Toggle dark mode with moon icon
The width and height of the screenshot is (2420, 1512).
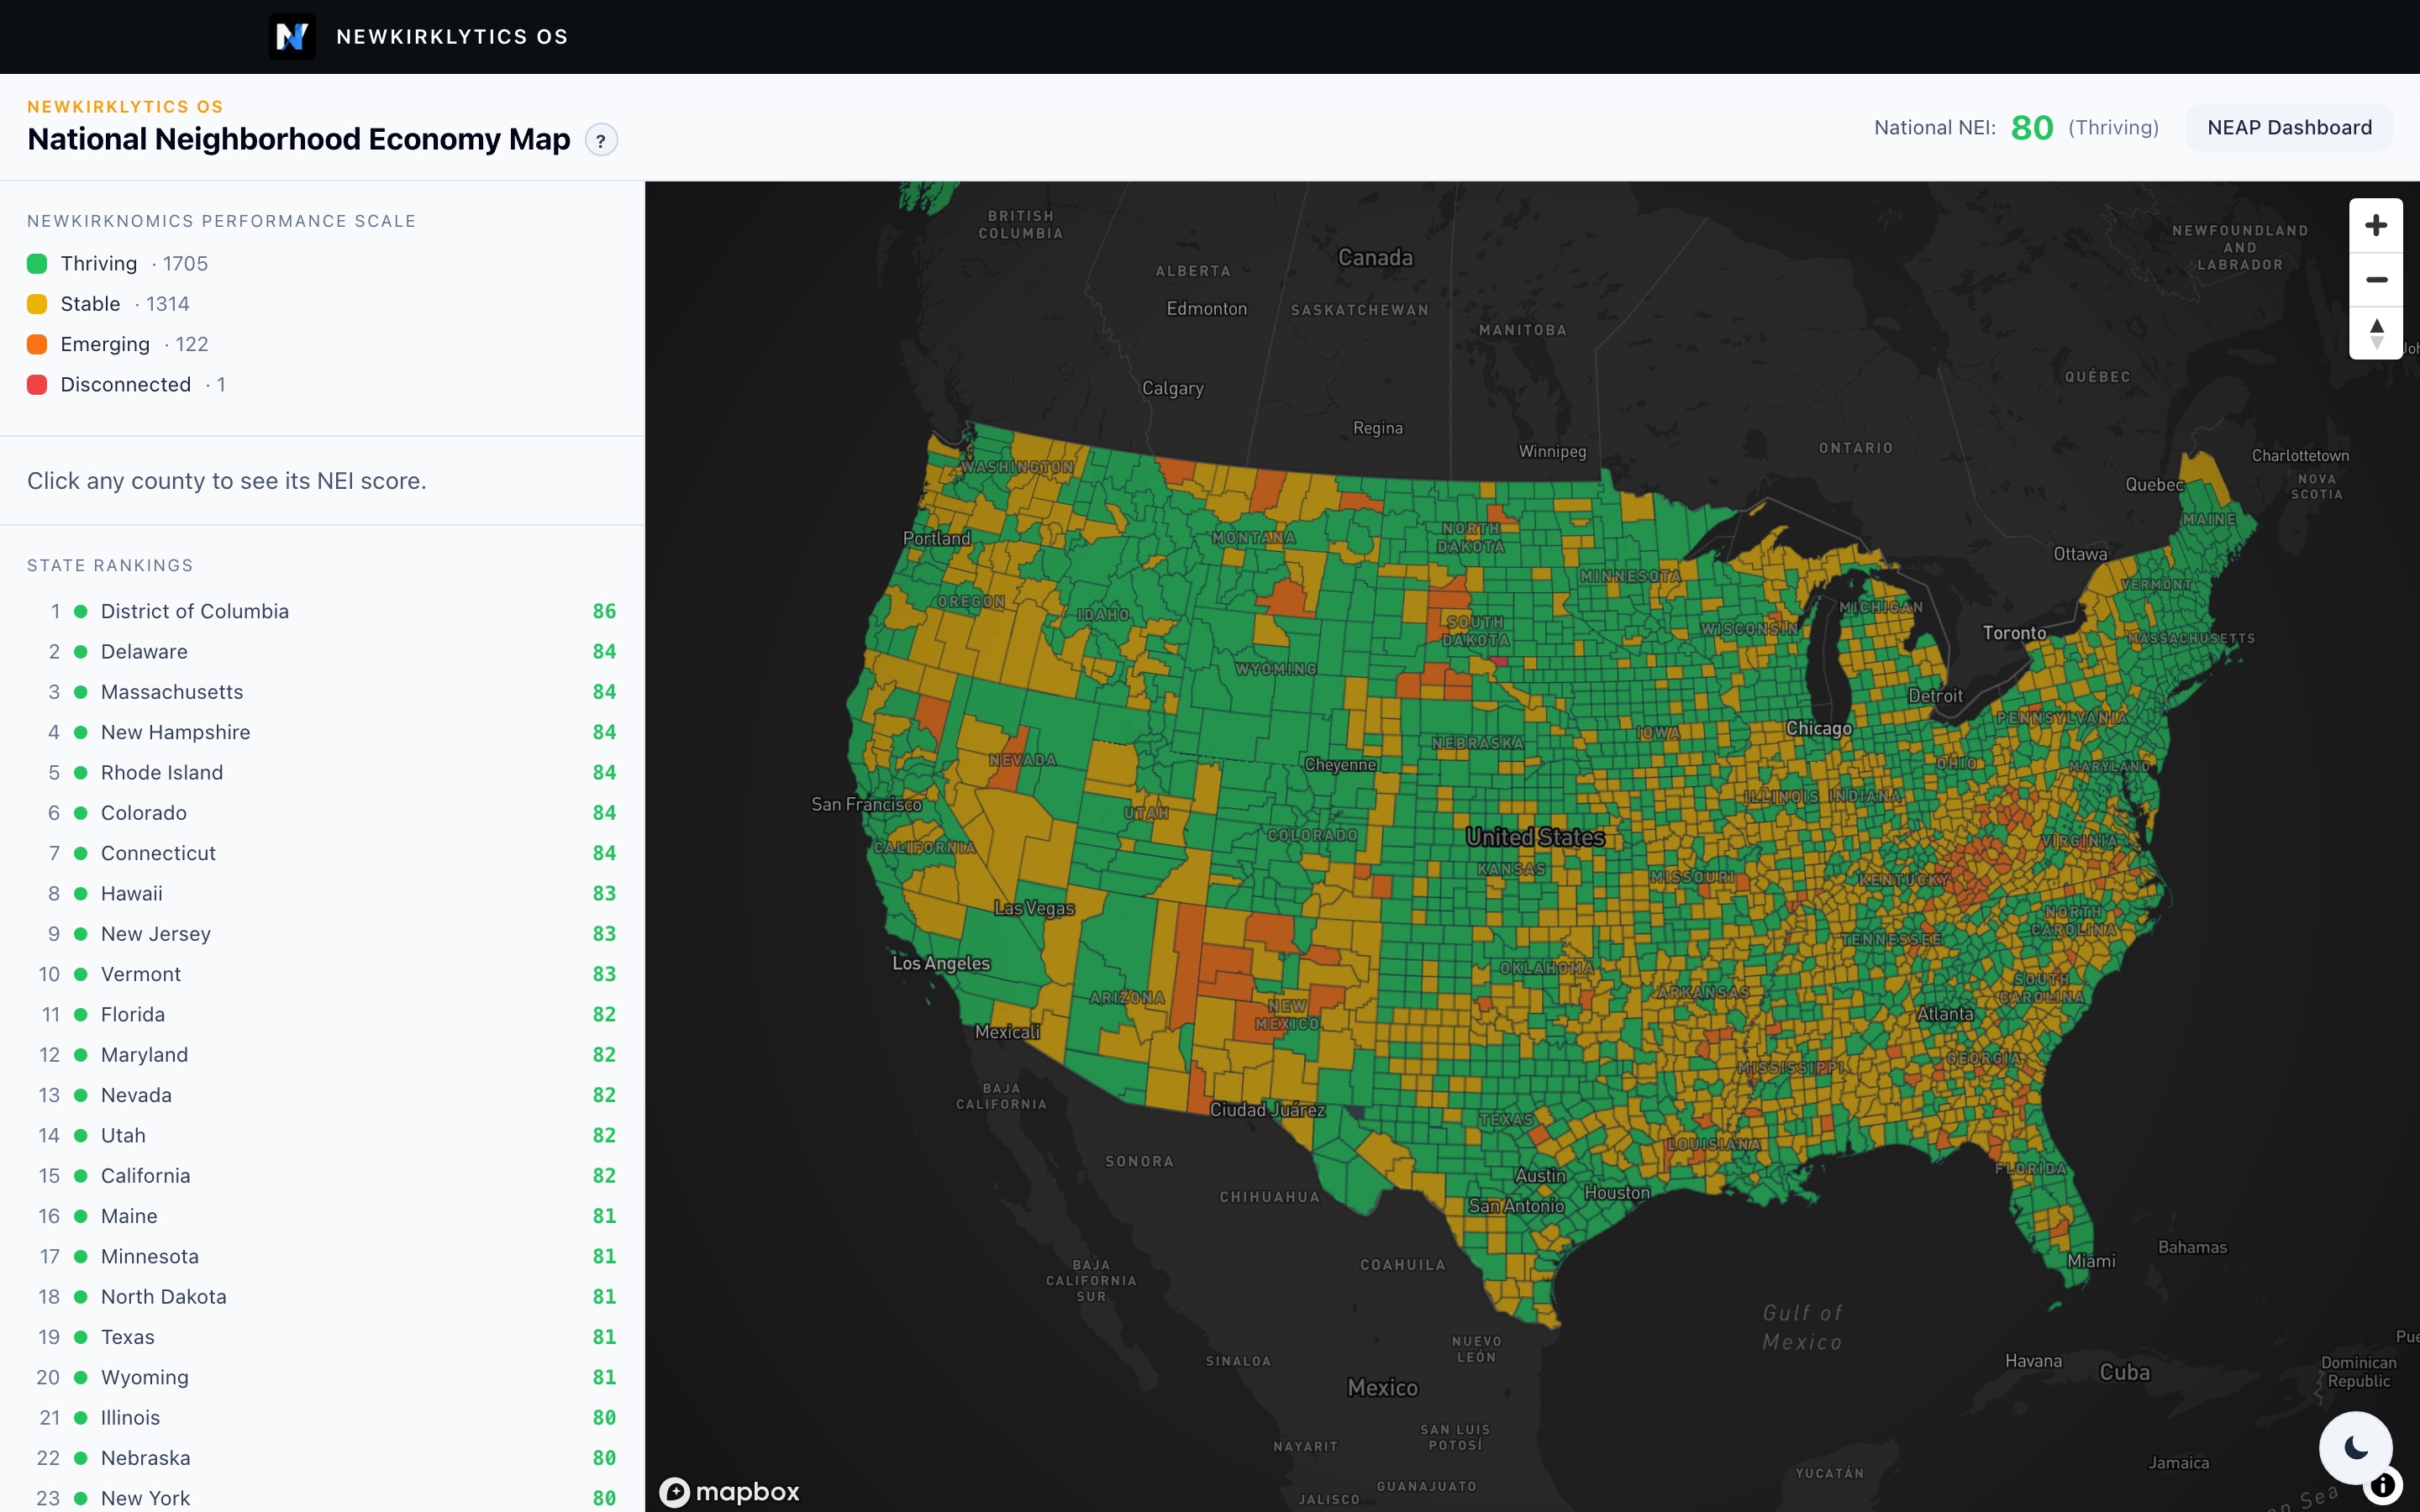(x=2356, y=1448)
